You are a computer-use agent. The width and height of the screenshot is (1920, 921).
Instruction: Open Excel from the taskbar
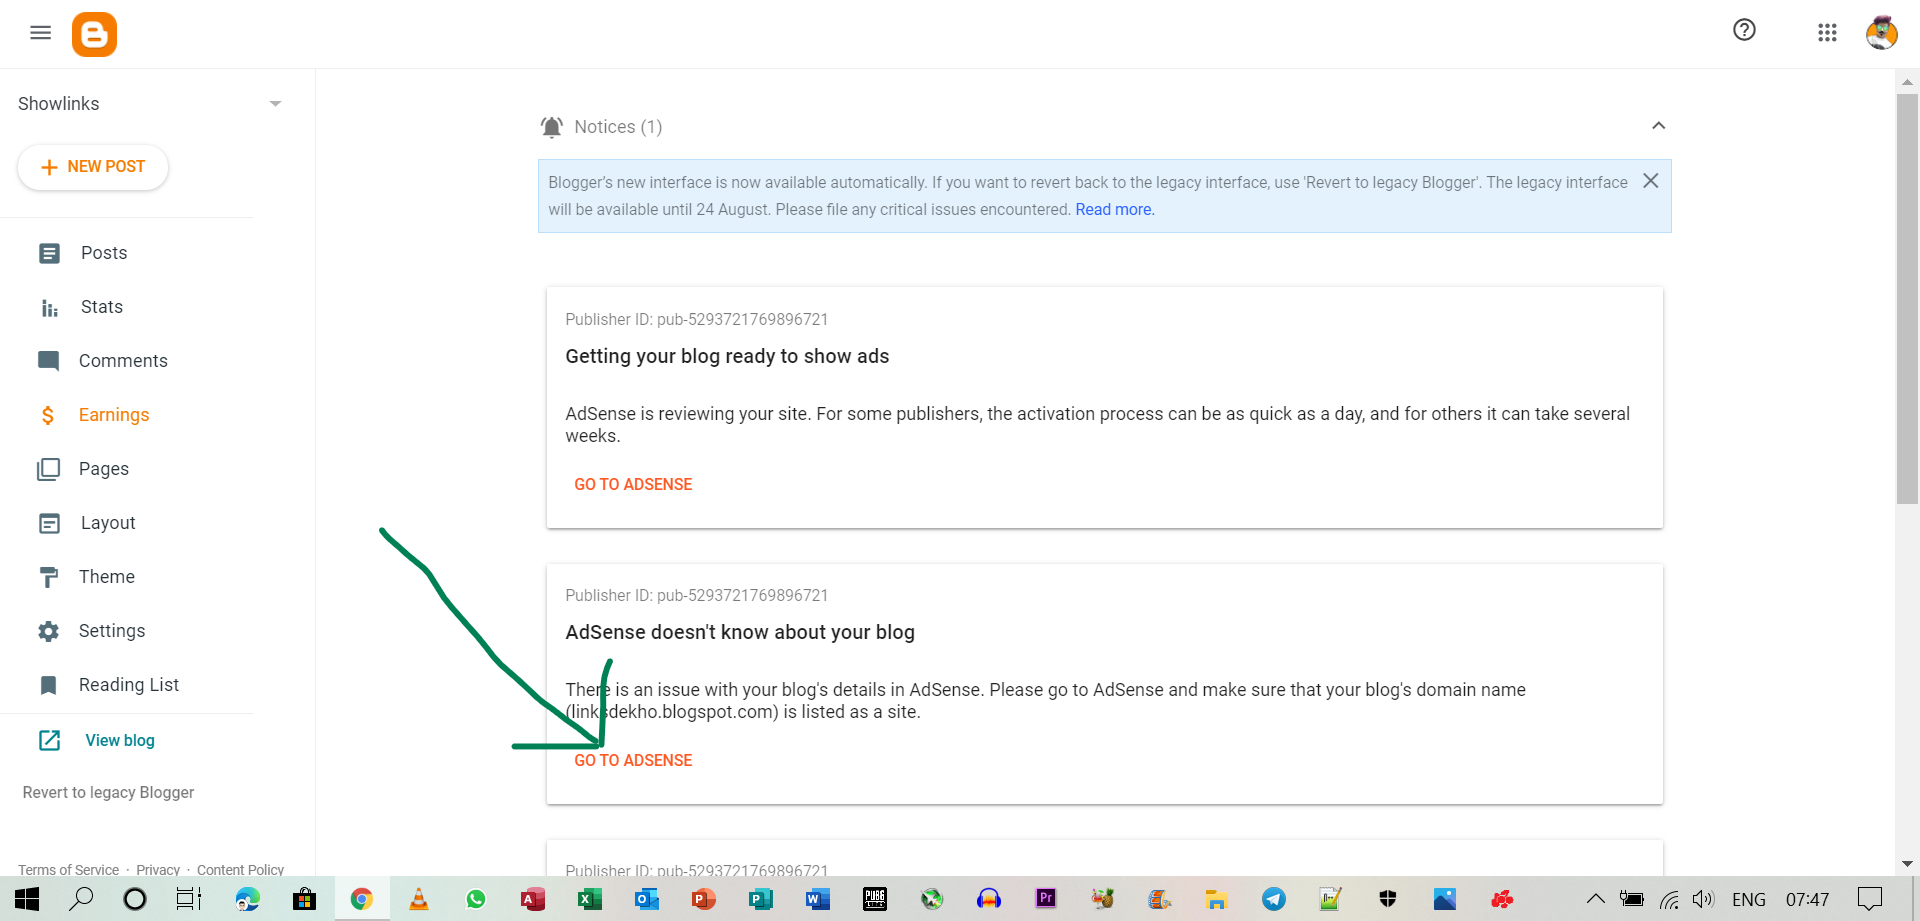[590, 899]
